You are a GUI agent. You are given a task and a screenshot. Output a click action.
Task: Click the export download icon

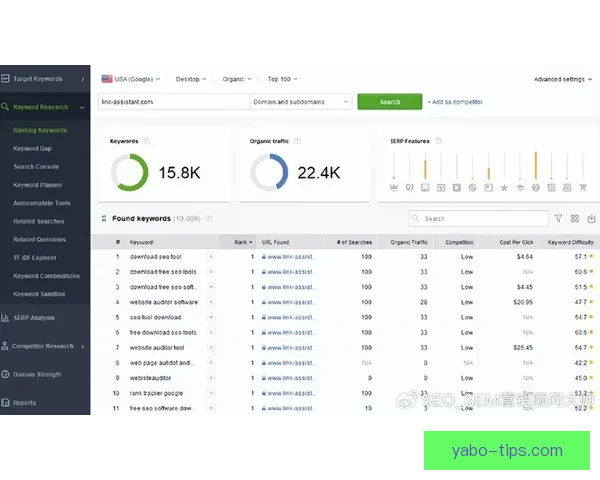(591, 218)
